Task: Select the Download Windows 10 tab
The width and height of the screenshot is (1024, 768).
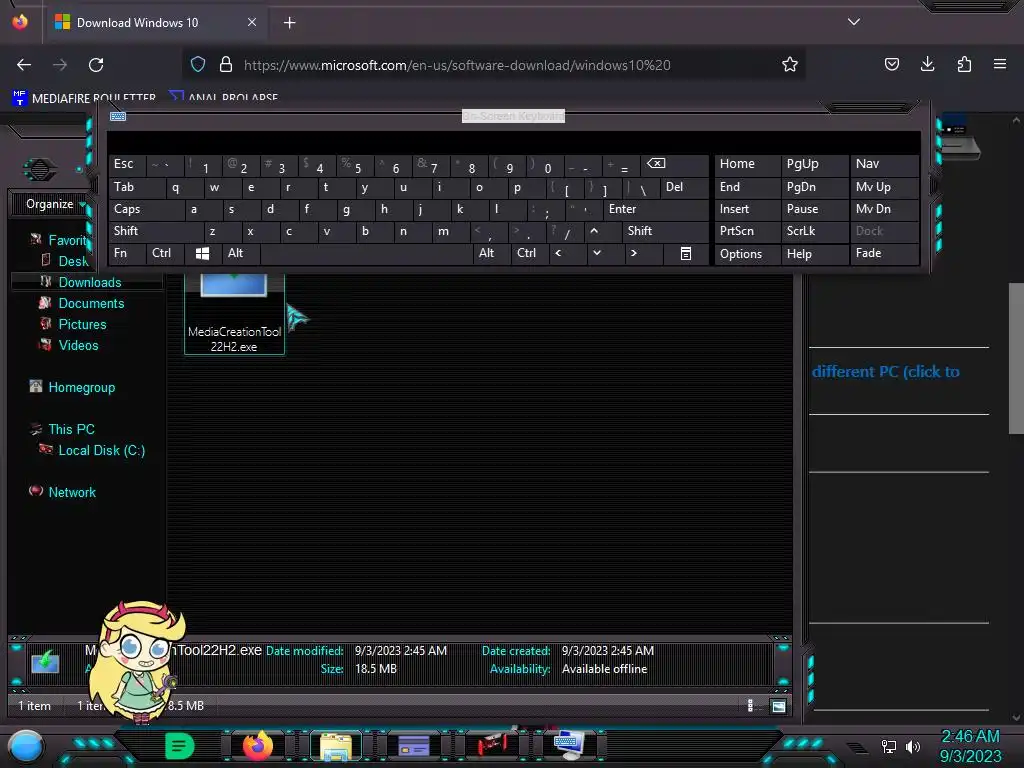Action: click(x=155, y=22)
